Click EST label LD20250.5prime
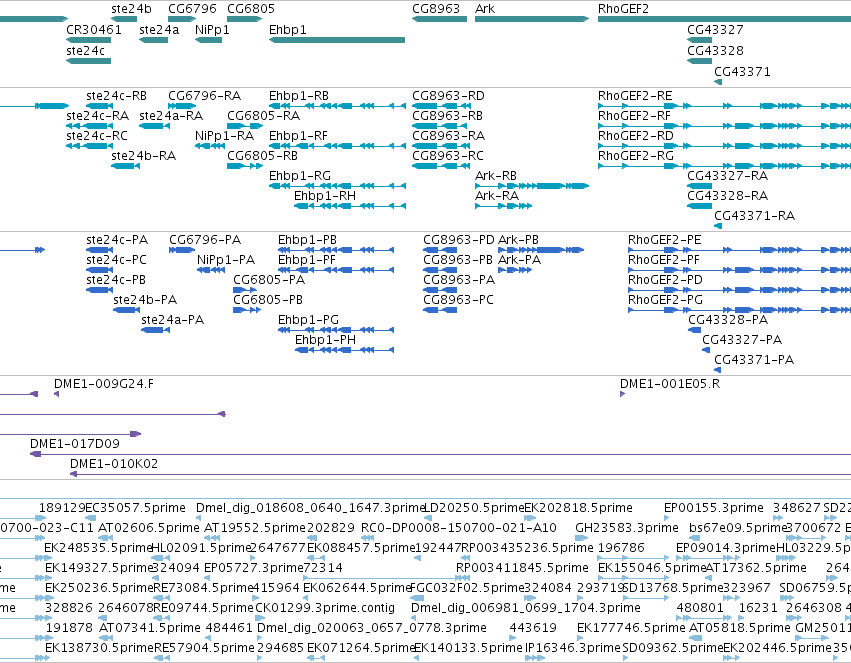This screenshot has height=663, width=851. tap(474, 508)
